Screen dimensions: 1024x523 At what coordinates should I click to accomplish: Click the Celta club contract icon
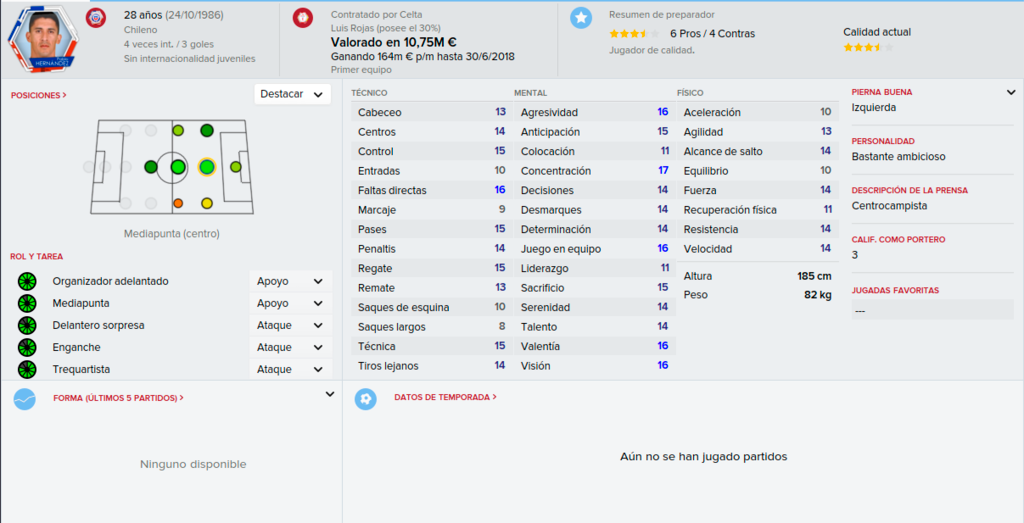[302, 18]
